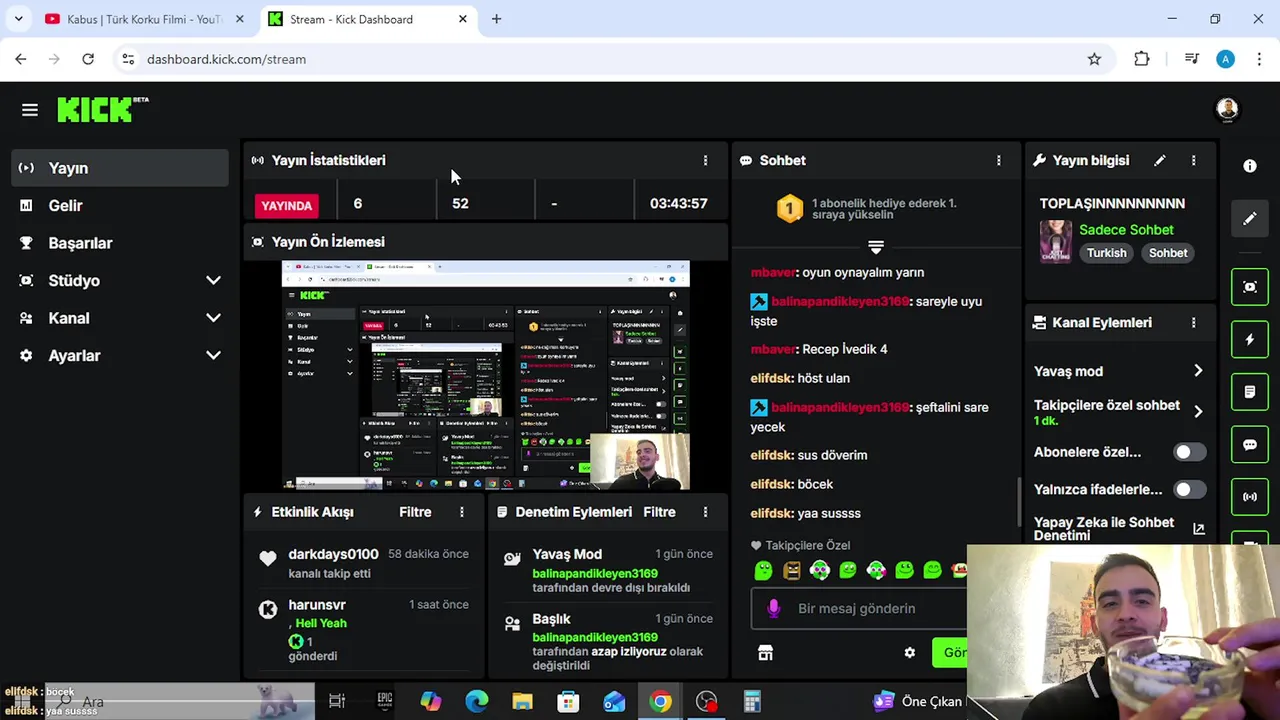
Task: Click the Sohbet tag under stream info
Action: [x=1168, y=253]
